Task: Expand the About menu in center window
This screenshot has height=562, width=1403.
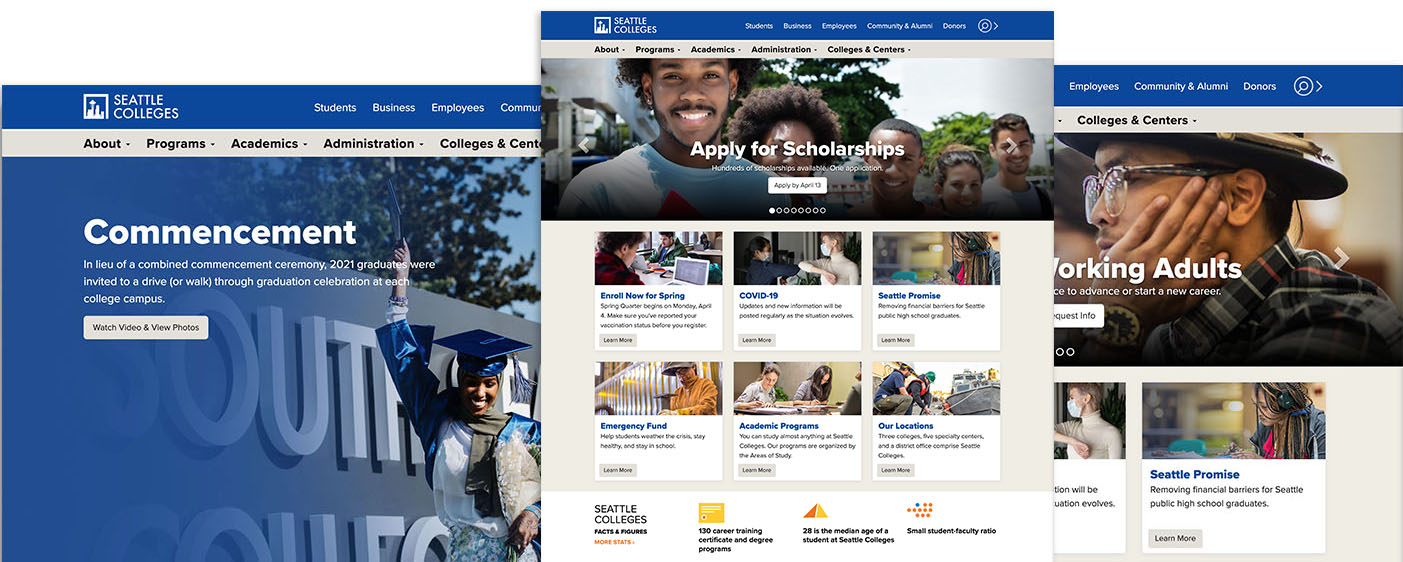Action: [x=609, y=49]
